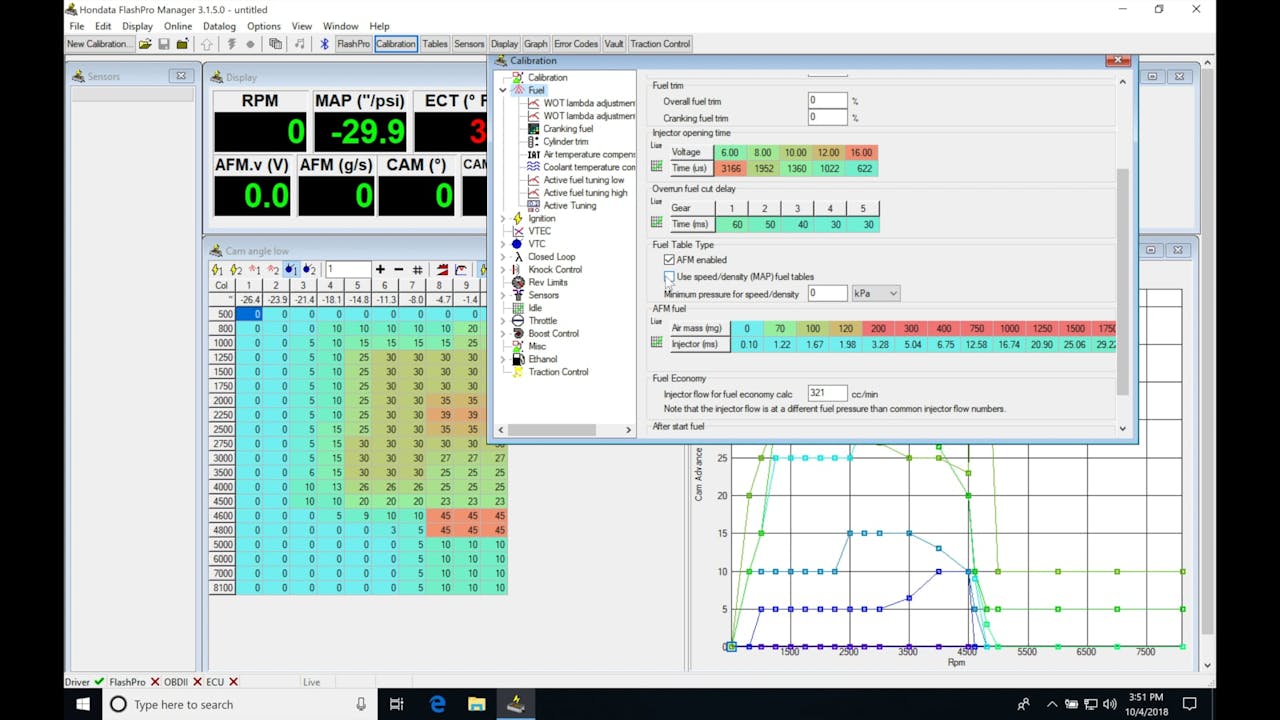Select the increment (+) icon in Cam angle toolbar
Image resolution: width=1280 pixels, height=720 pixels.
pos(380,268)
